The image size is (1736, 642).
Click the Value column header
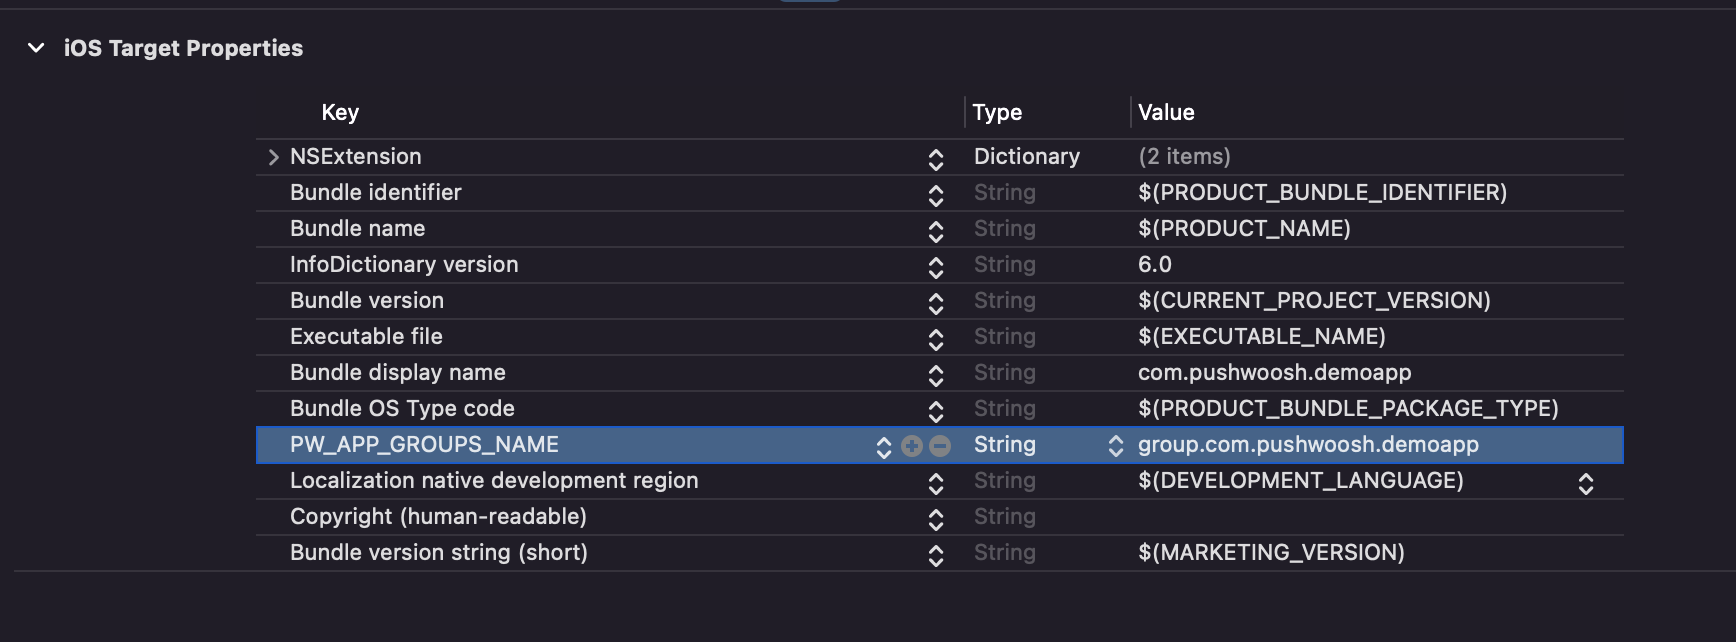point(1166,112)
